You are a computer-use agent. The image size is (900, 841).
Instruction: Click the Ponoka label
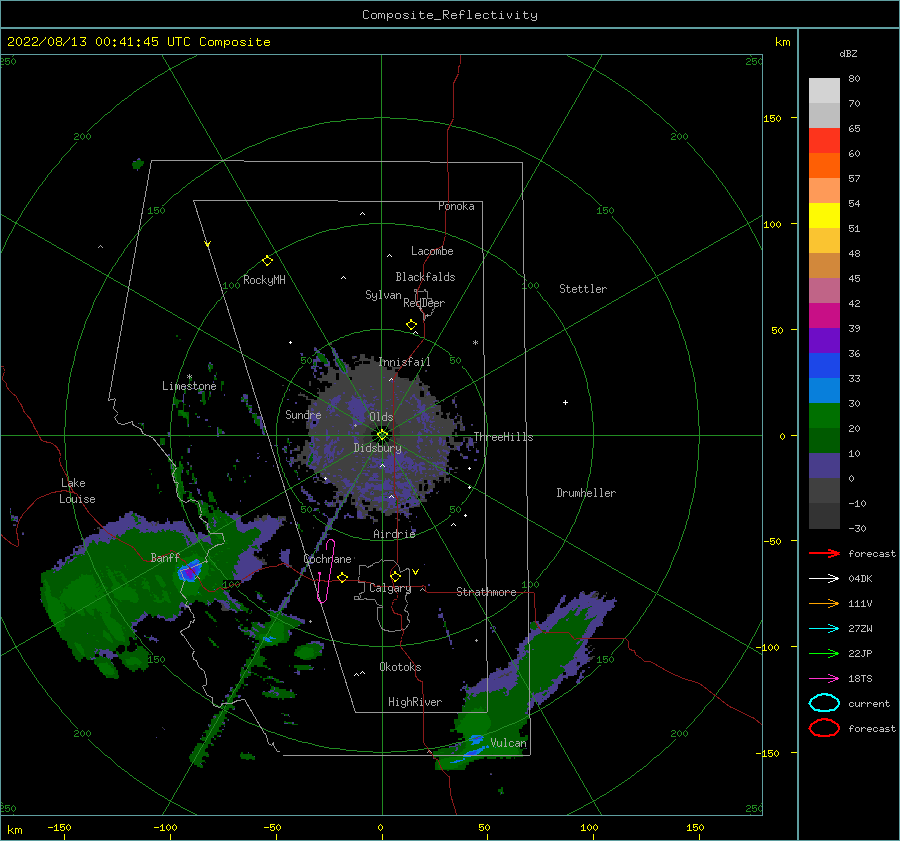coord(456,206)
